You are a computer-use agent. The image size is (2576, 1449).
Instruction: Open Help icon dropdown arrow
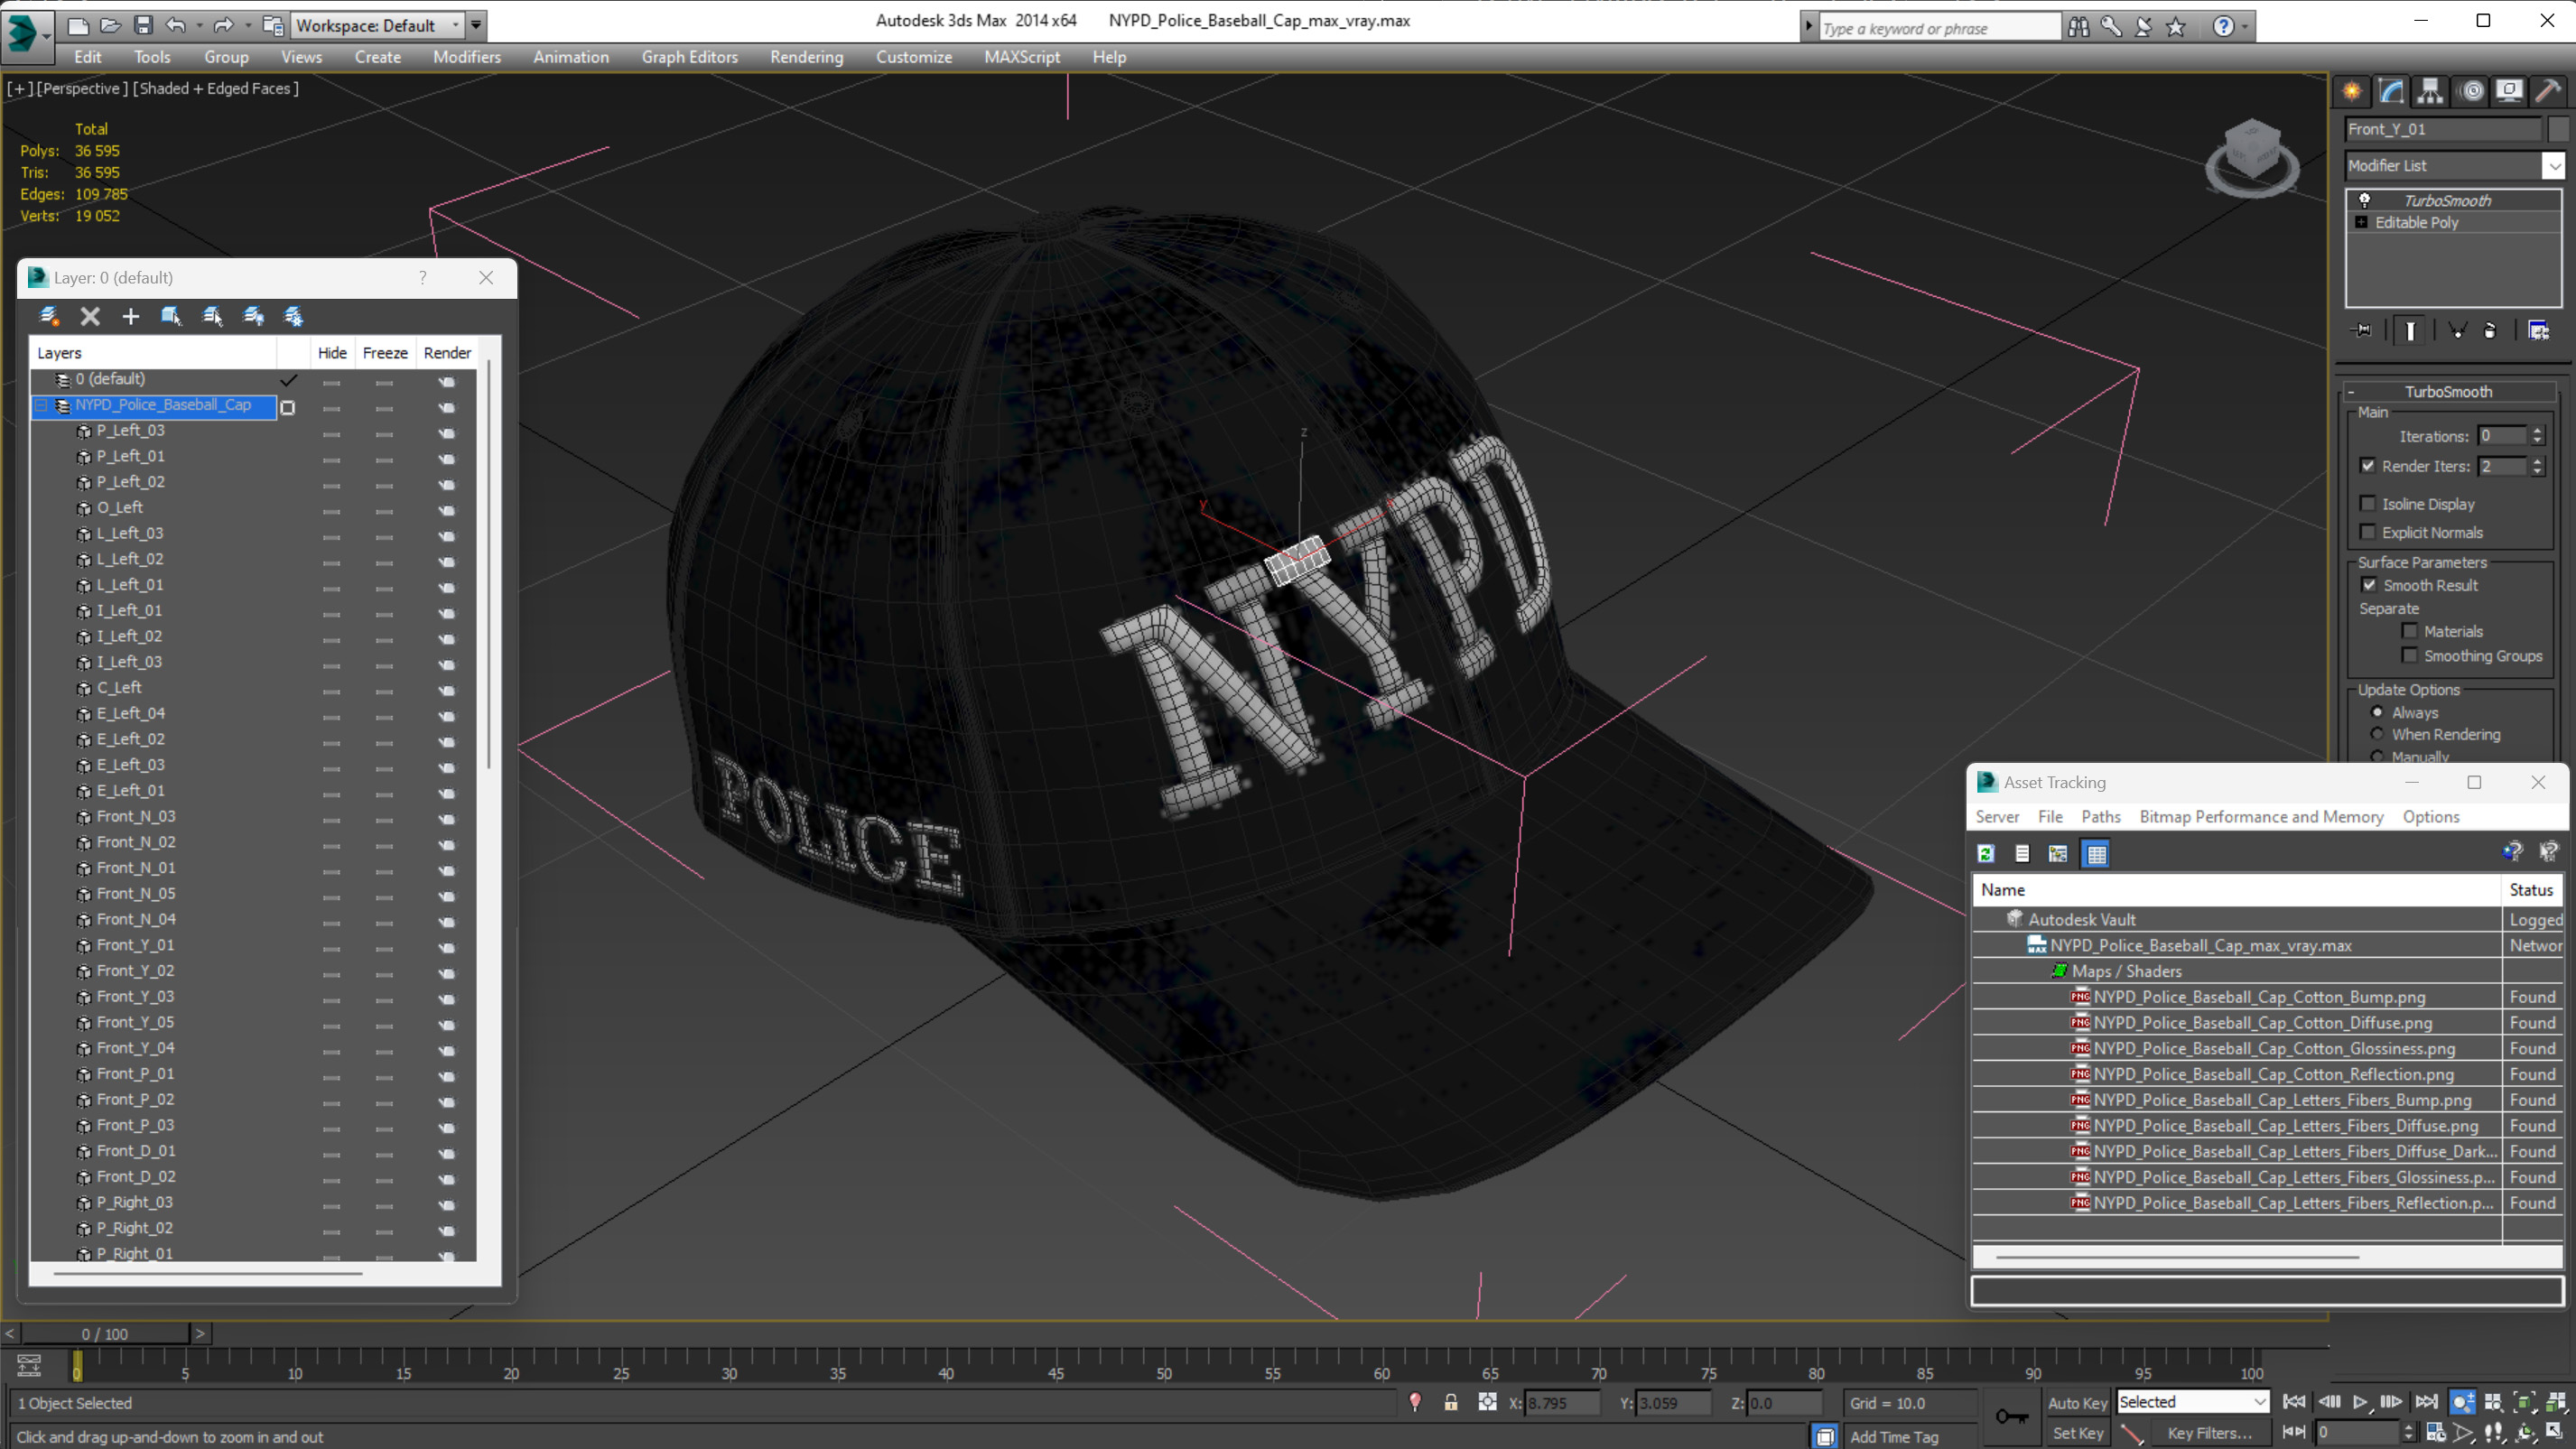2245,27
